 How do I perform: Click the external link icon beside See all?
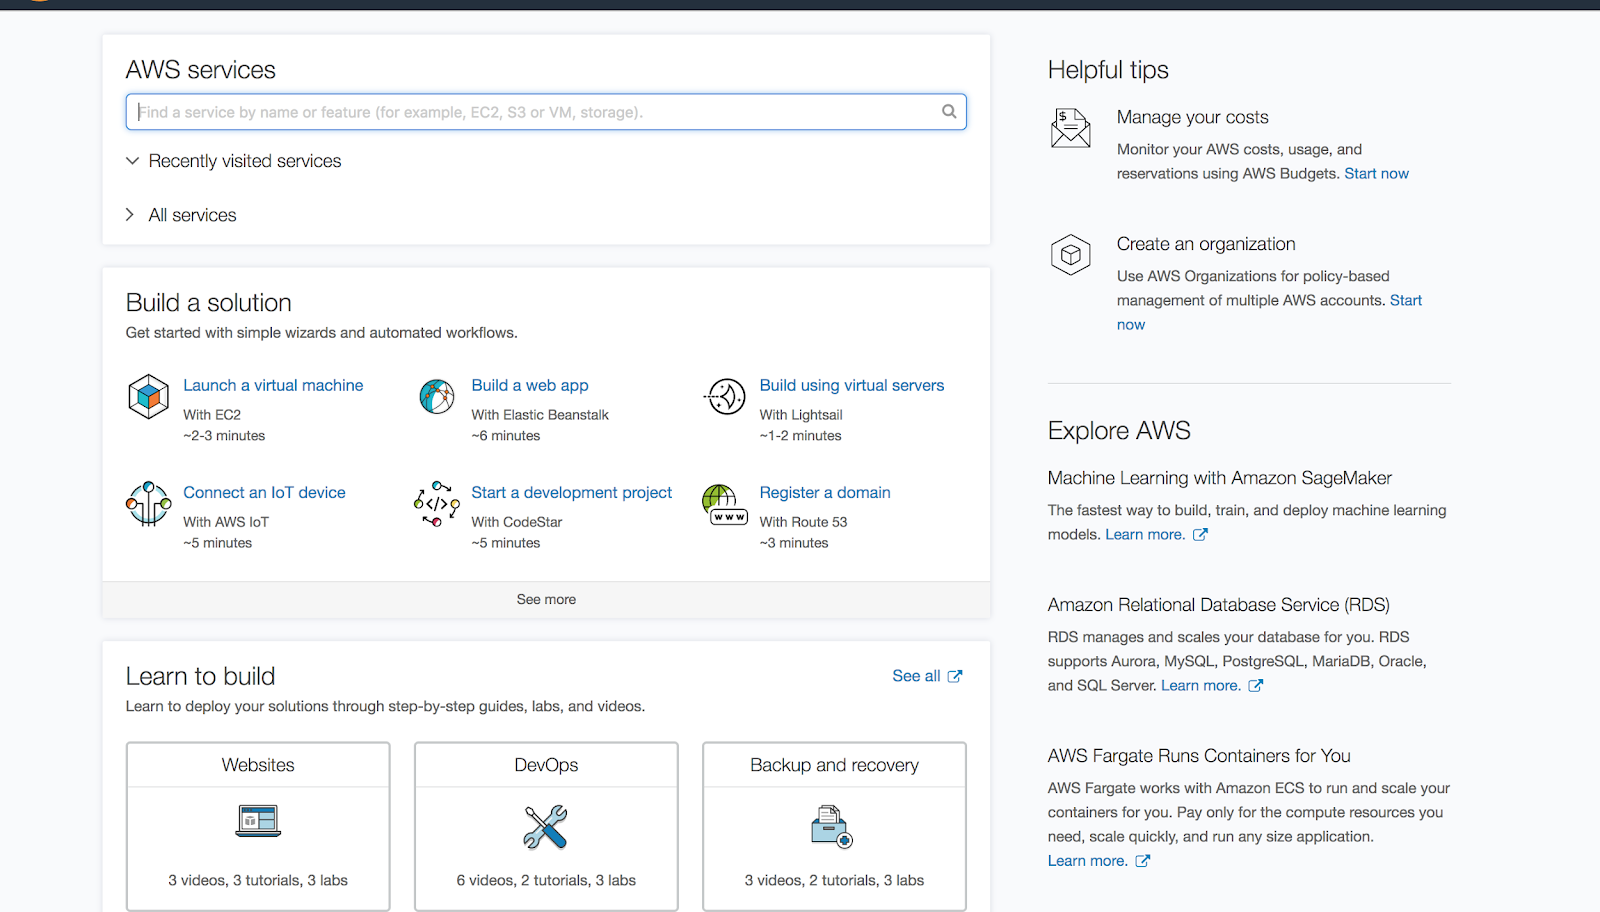tap(955, 676)
